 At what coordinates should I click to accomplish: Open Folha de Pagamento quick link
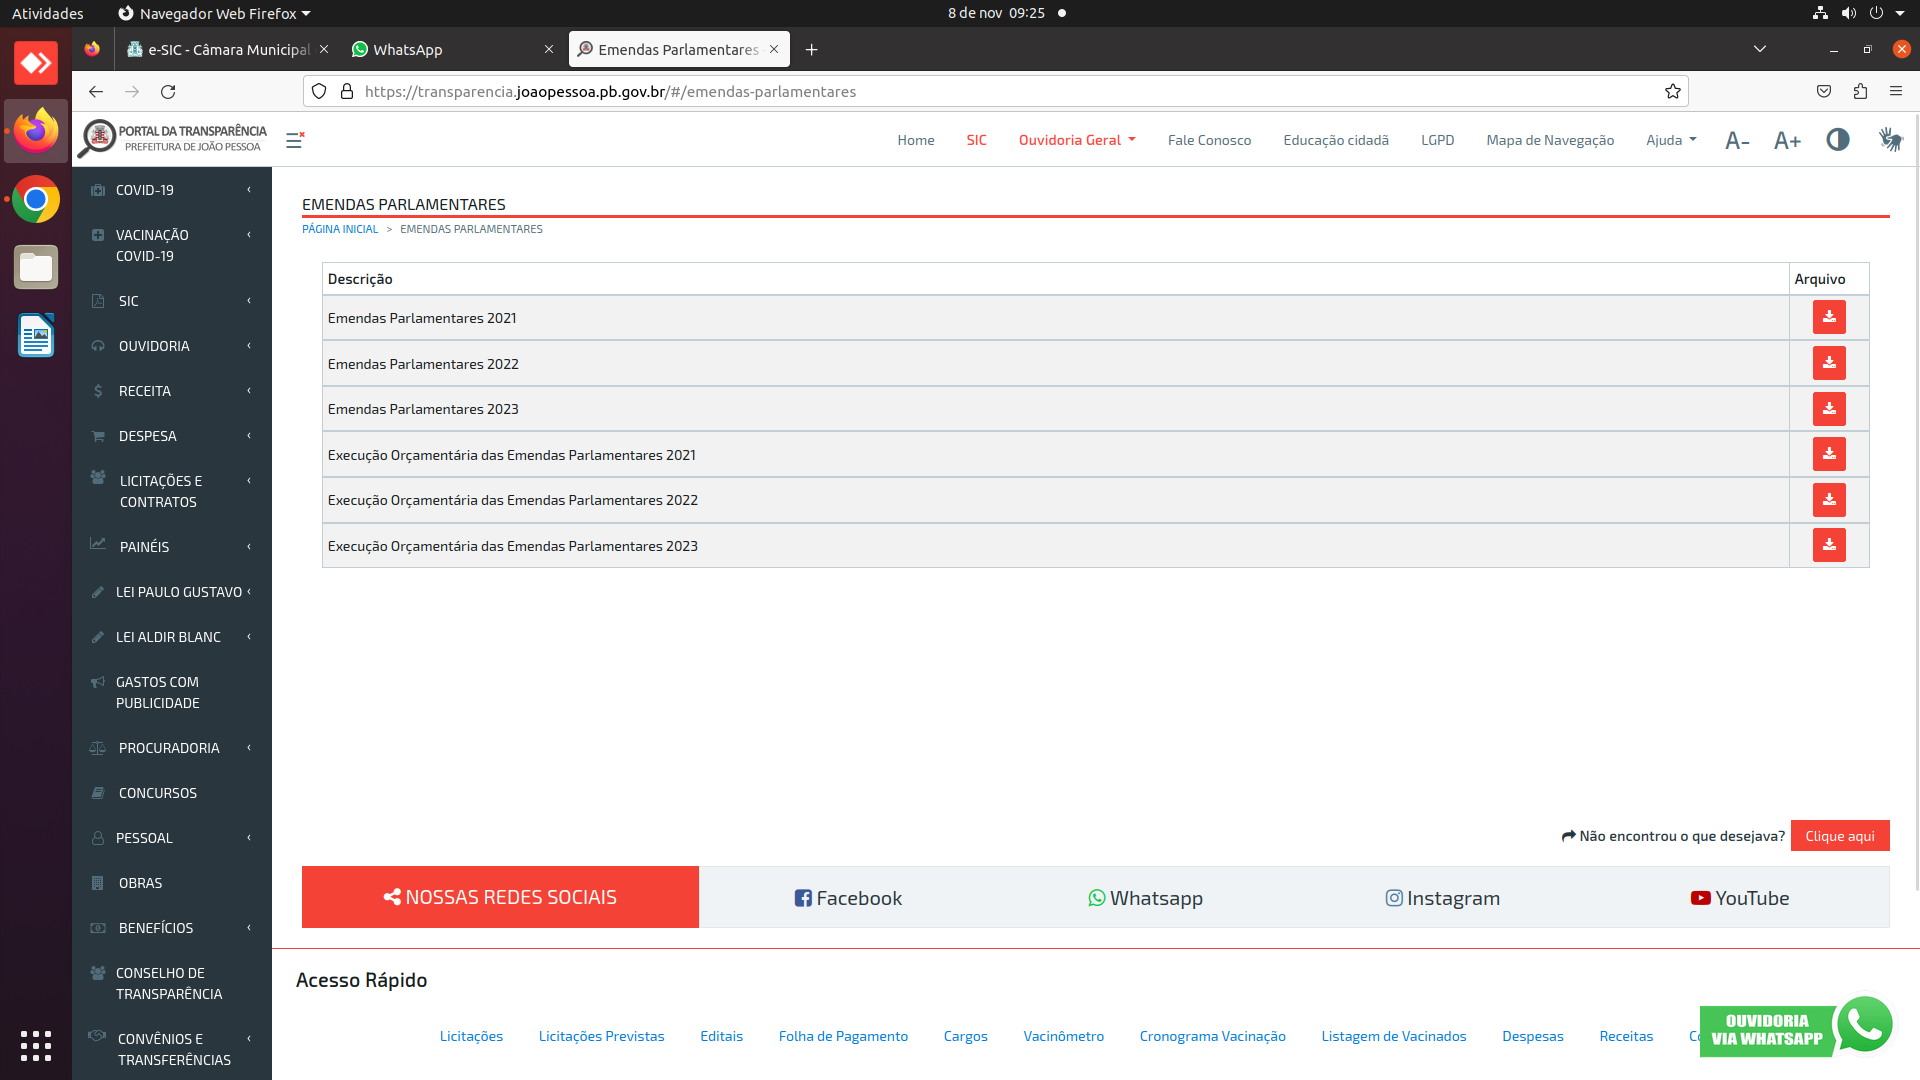coord(843,1036)
